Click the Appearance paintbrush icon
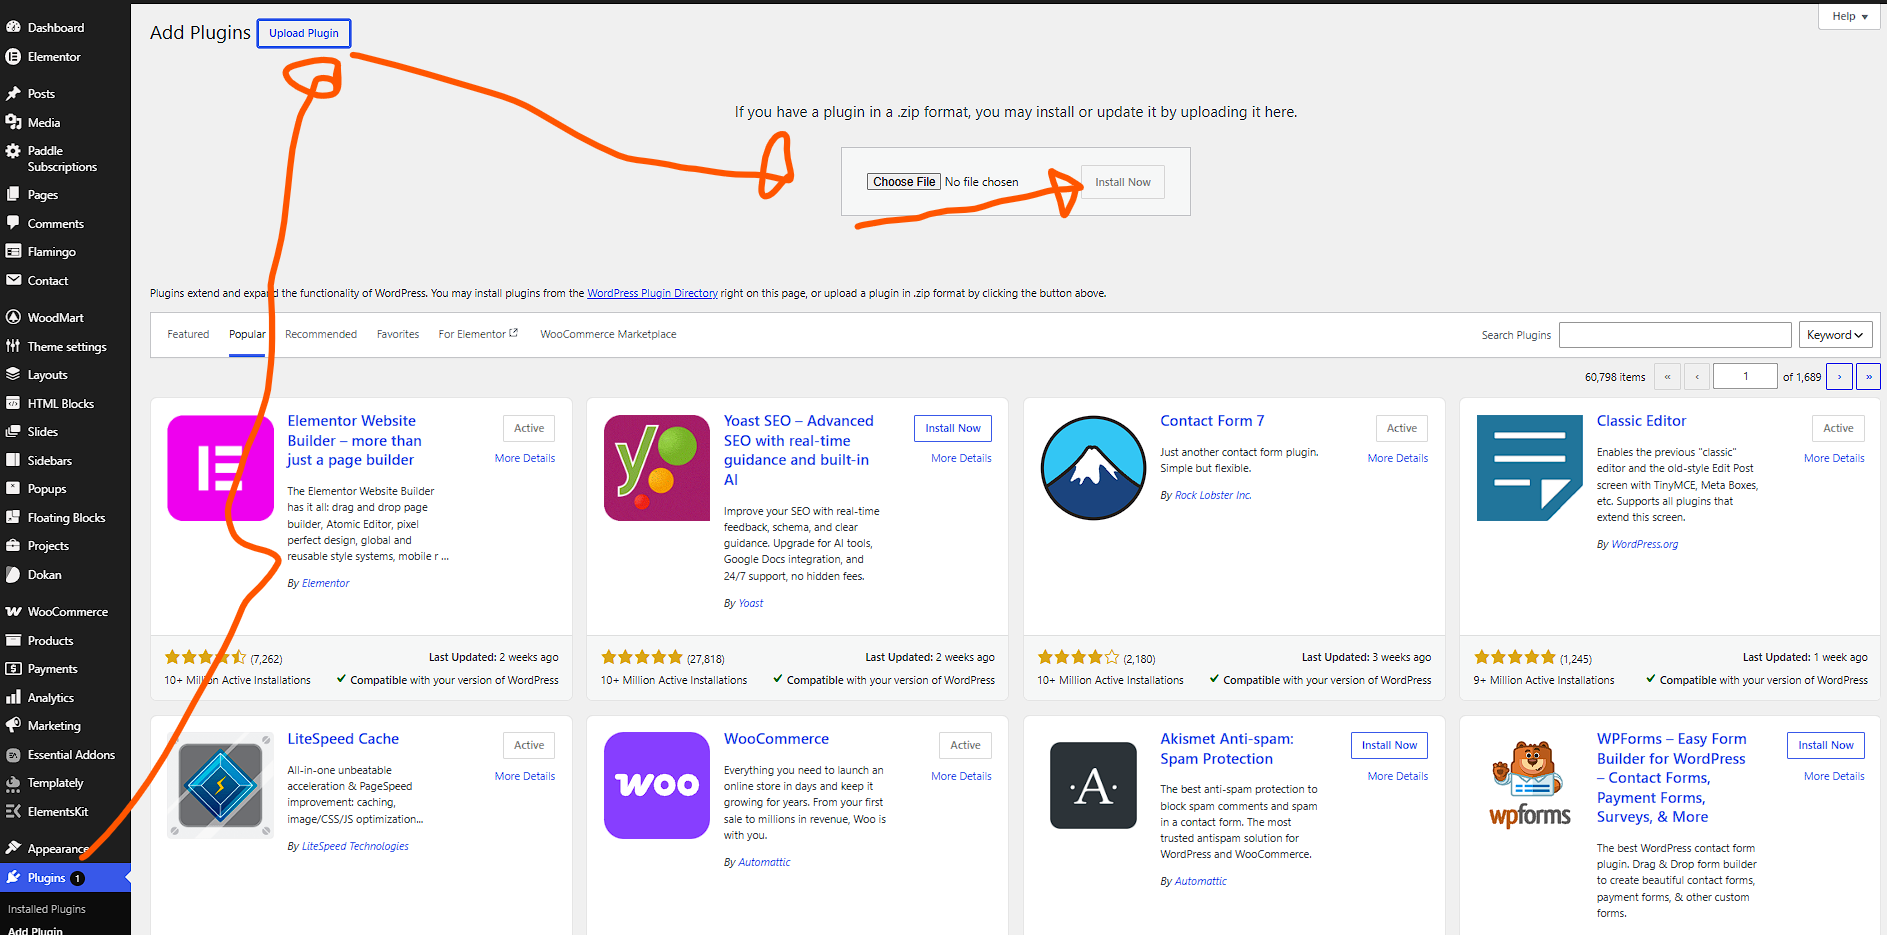This screenshot has width=1887, height=935. (13, 848)
